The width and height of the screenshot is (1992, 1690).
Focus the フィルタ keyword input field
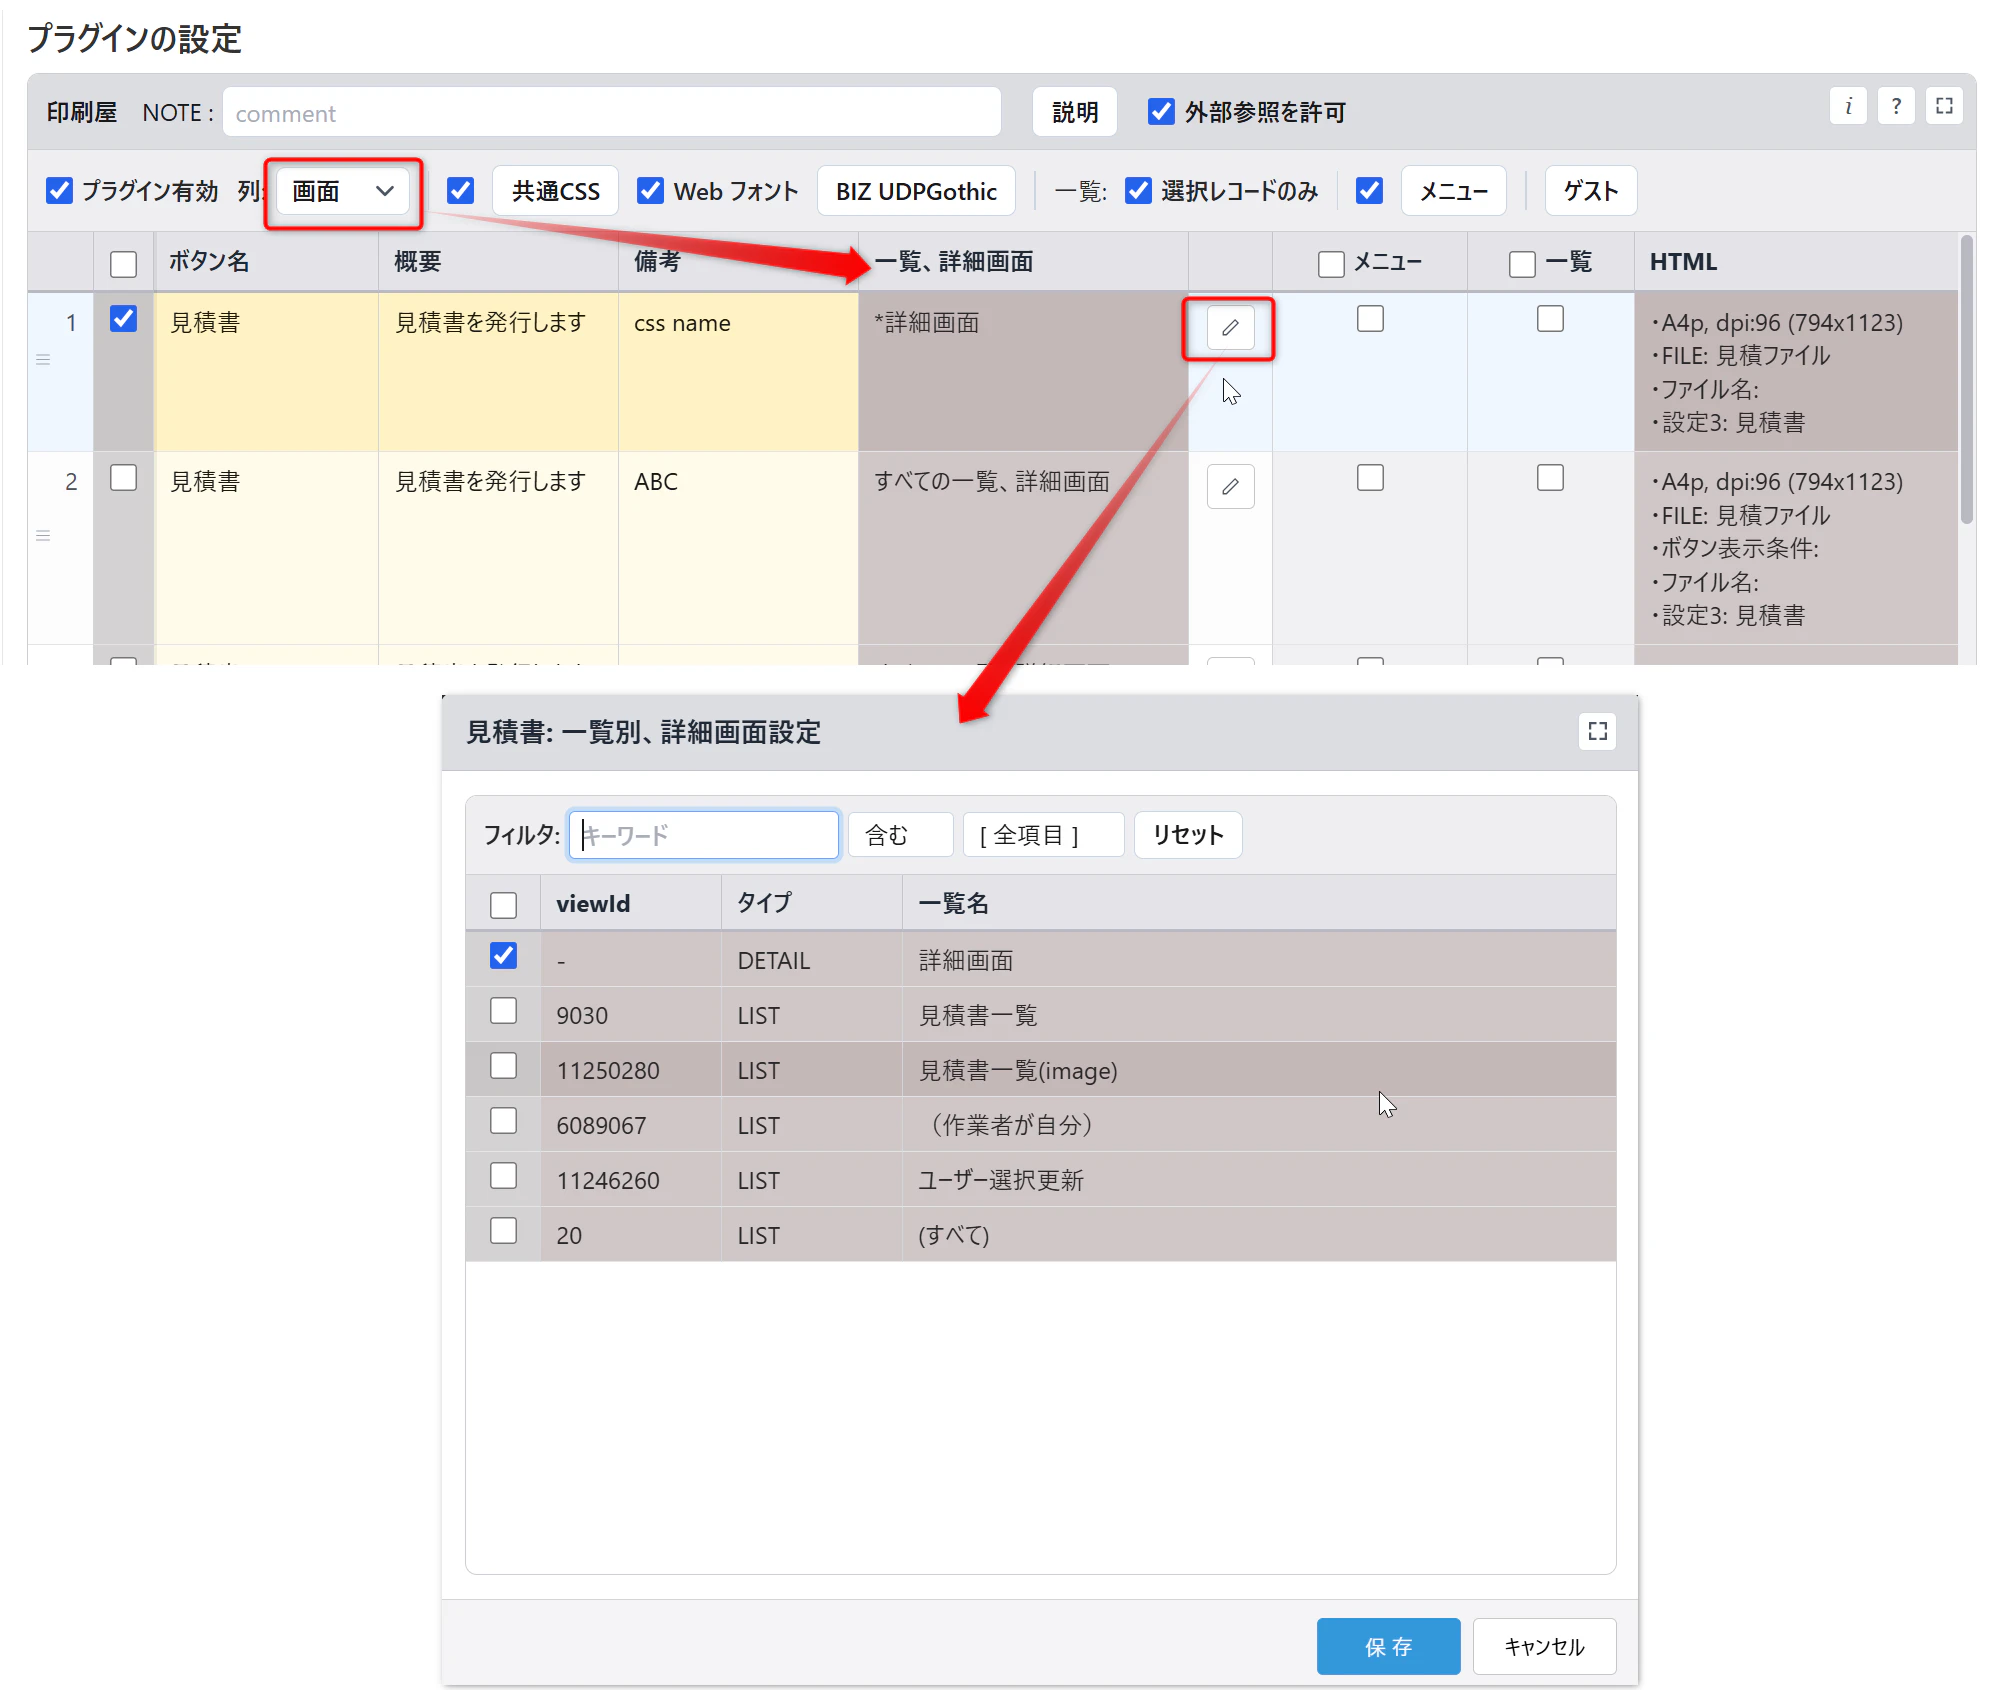point(704,835)
